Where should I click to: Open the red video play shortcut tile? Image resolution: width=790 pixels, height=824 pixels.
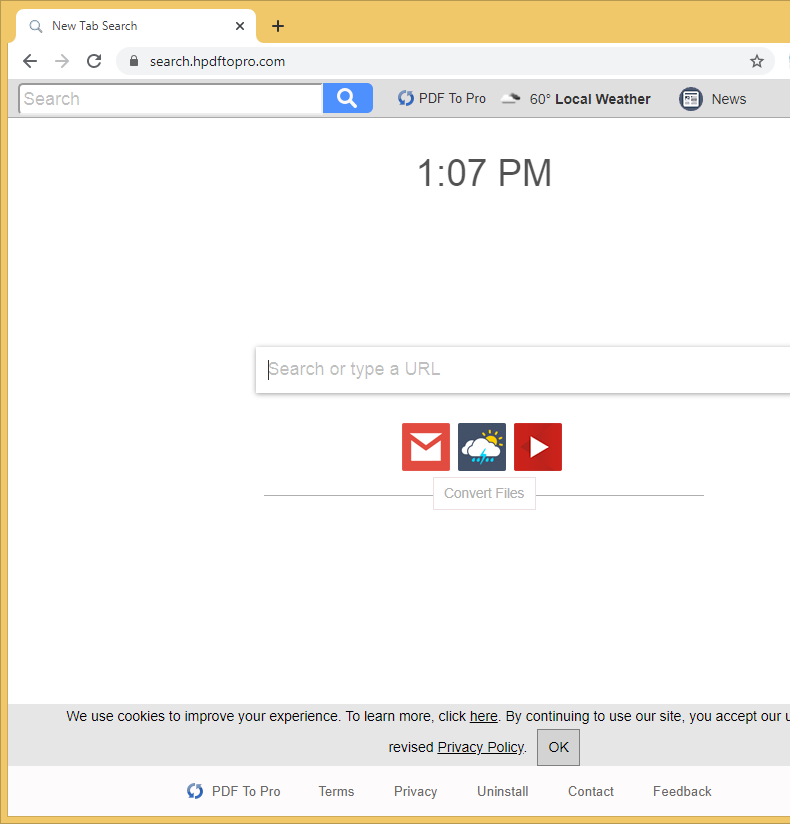click(538, 447)
